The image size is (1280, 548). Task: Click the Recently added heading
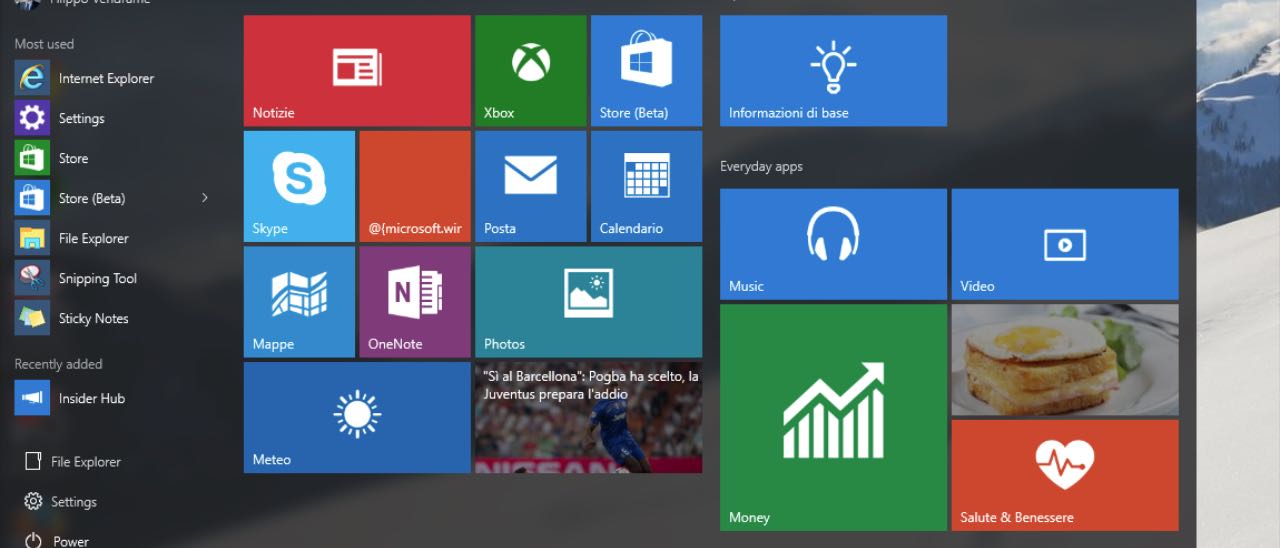pyautogui.click(x=58, y=364)
